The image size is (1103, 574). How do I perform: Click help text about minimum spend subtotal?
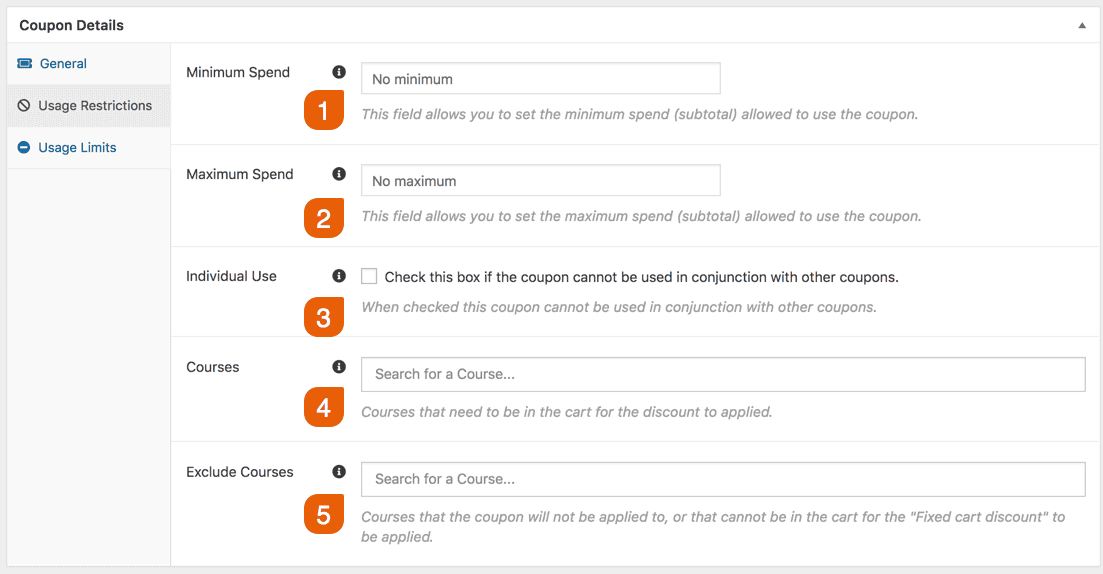(639, 114)
